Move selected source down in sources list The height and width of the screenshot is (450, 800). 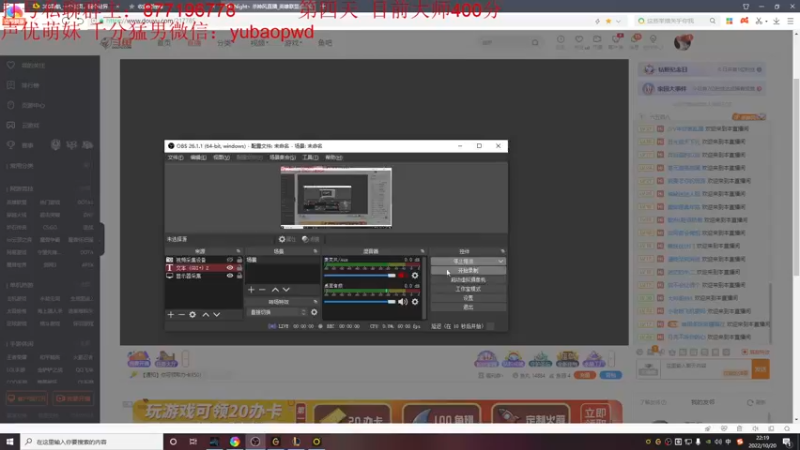(x=217, y=314)
